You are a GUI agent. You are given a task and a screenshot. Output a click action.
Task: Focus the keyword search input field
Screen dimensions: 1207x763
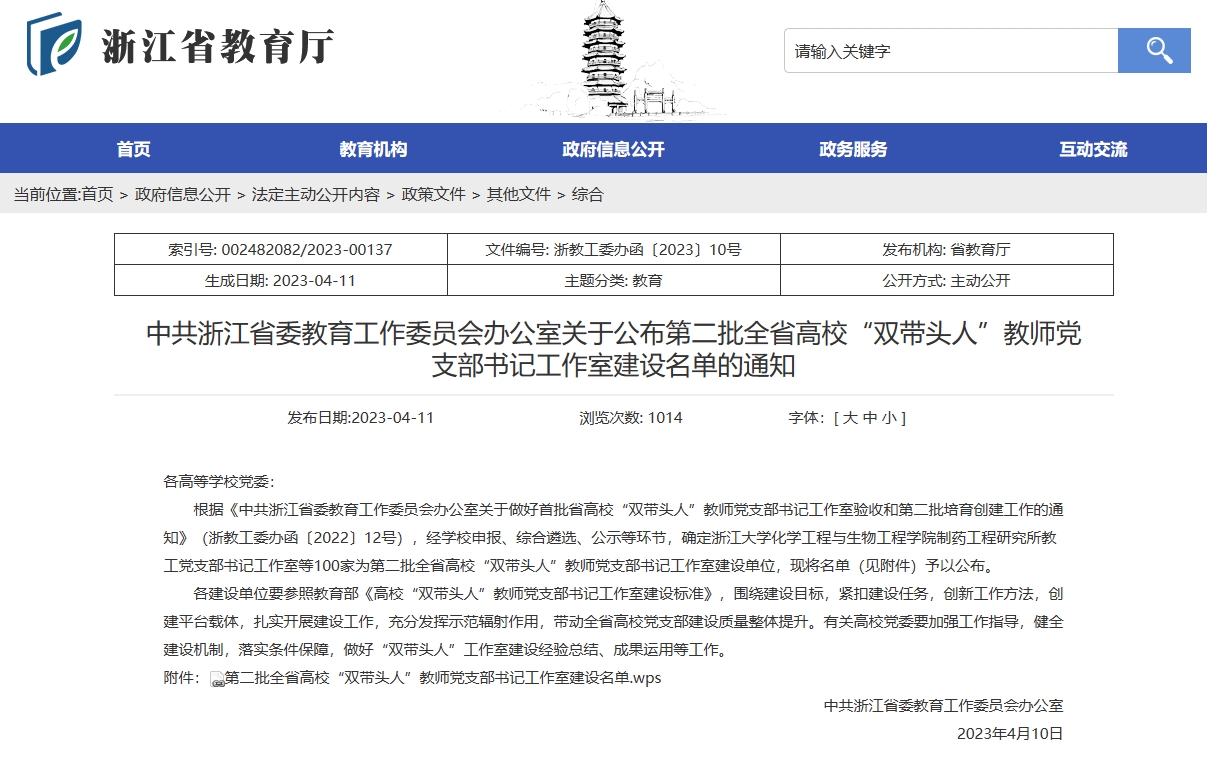(950, 51)
